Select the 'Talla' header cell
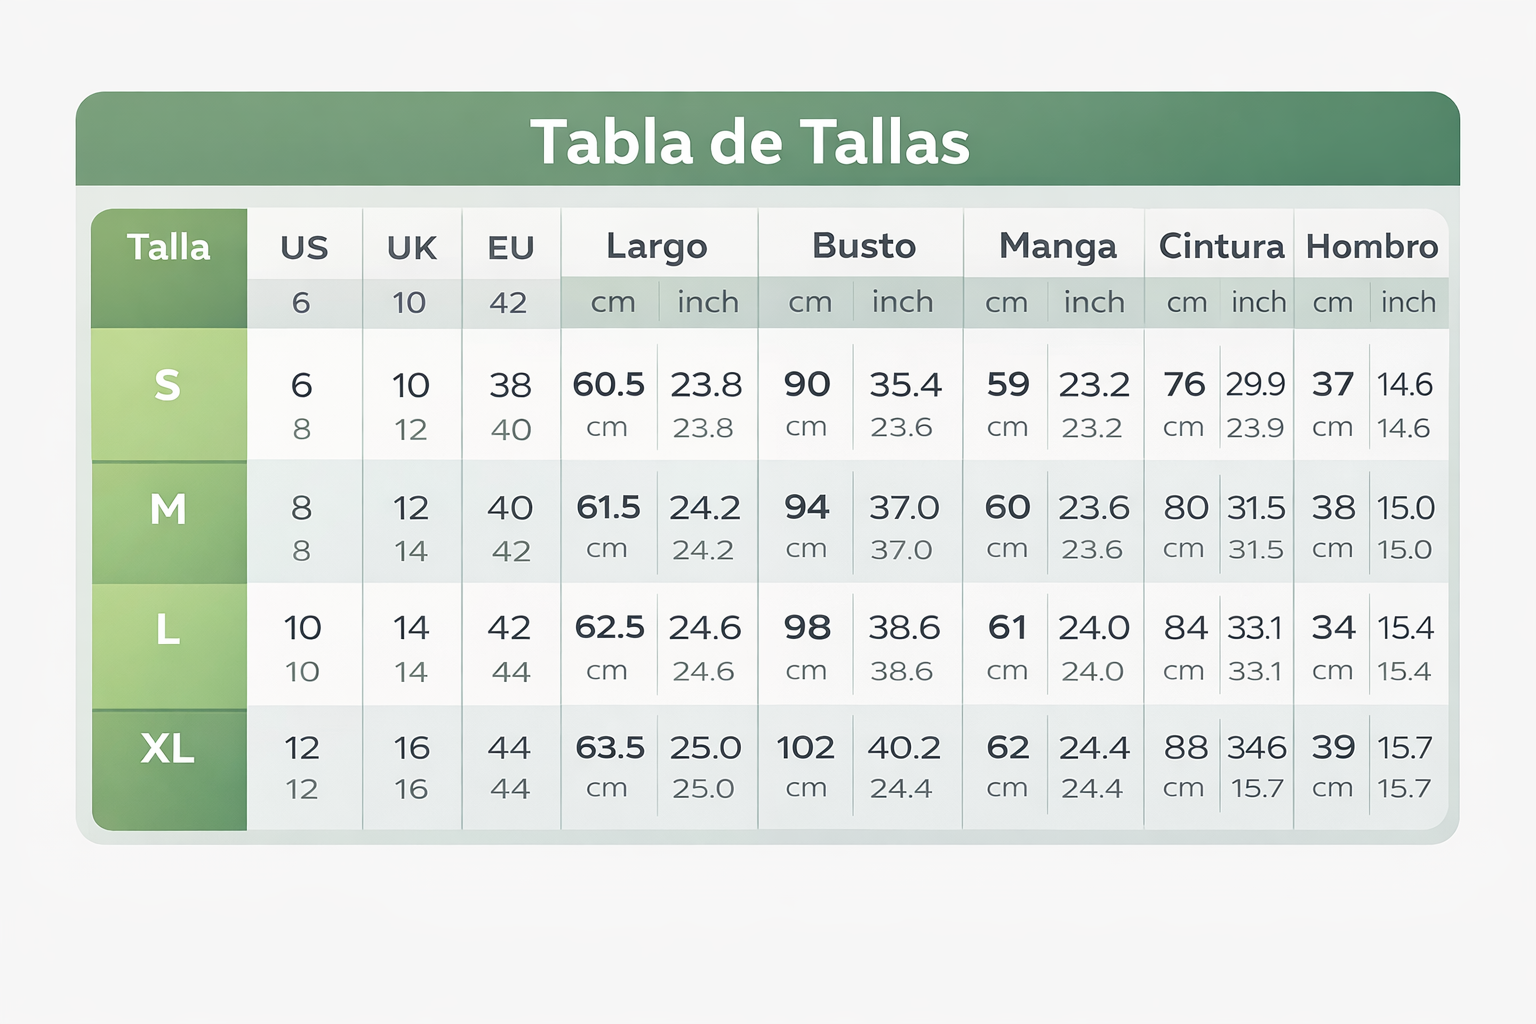This screenshot has height=1024, width=1536. (168, 247)
